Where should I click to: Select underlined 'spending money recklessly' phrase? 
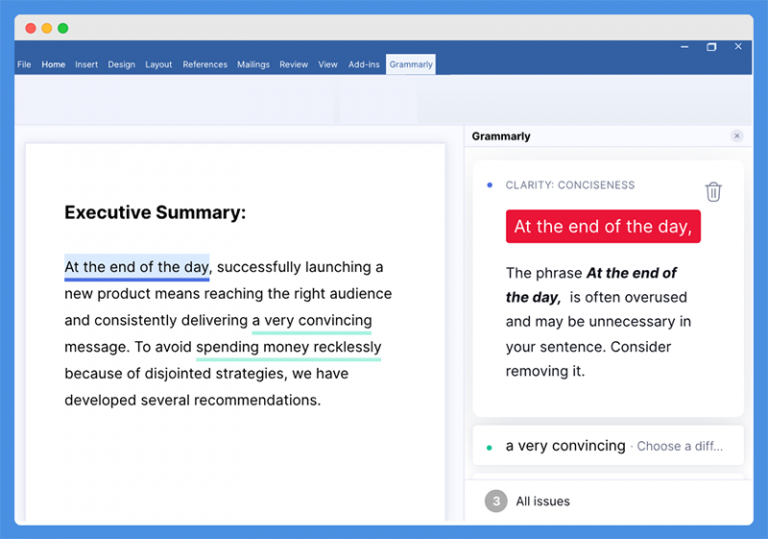288,347
